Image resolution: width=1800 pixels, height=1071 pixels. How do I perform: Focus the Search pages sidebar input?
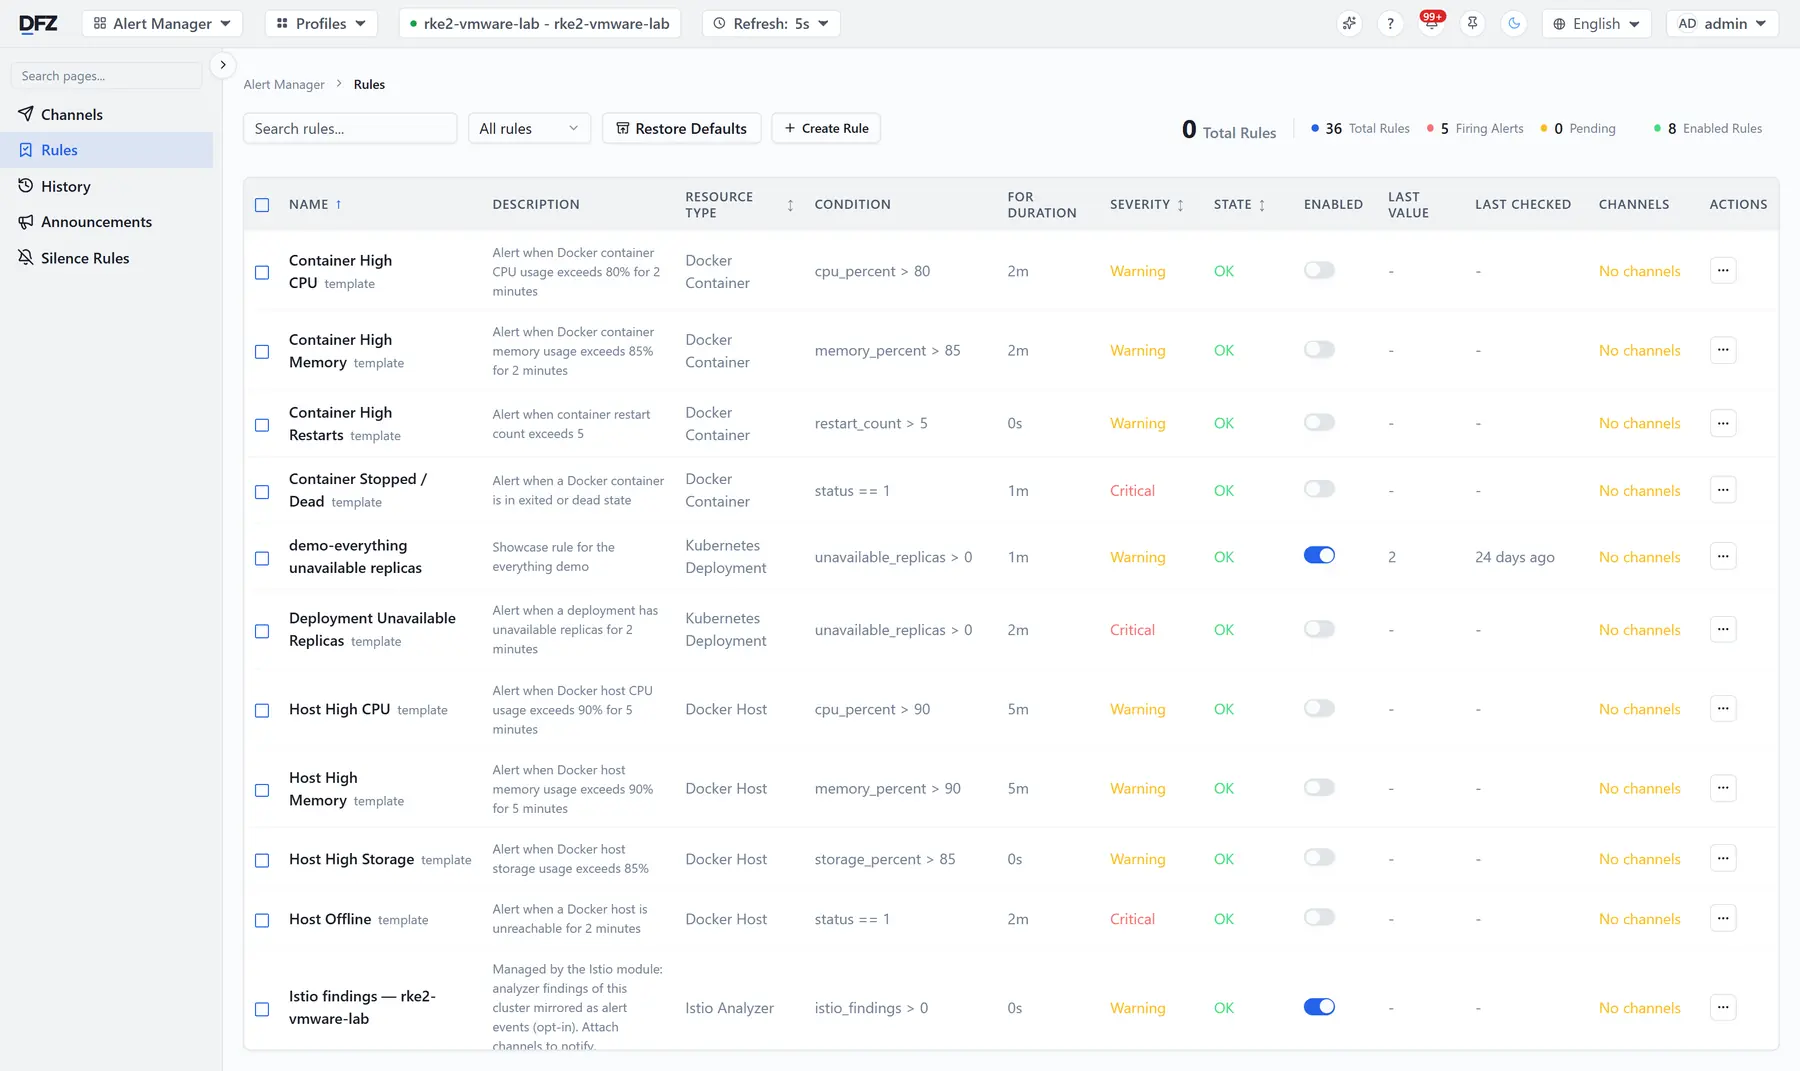pyautogui.click(x=106, y=76)
